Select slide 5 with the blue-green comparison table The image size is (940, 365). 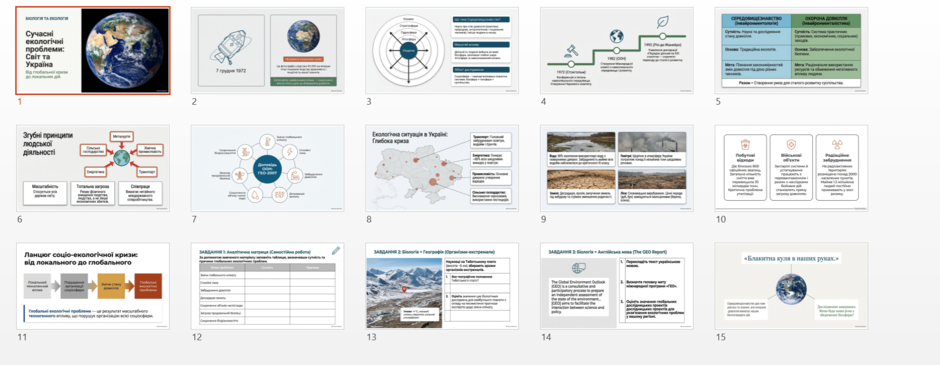pyautogui.click(x=791, y=50)
